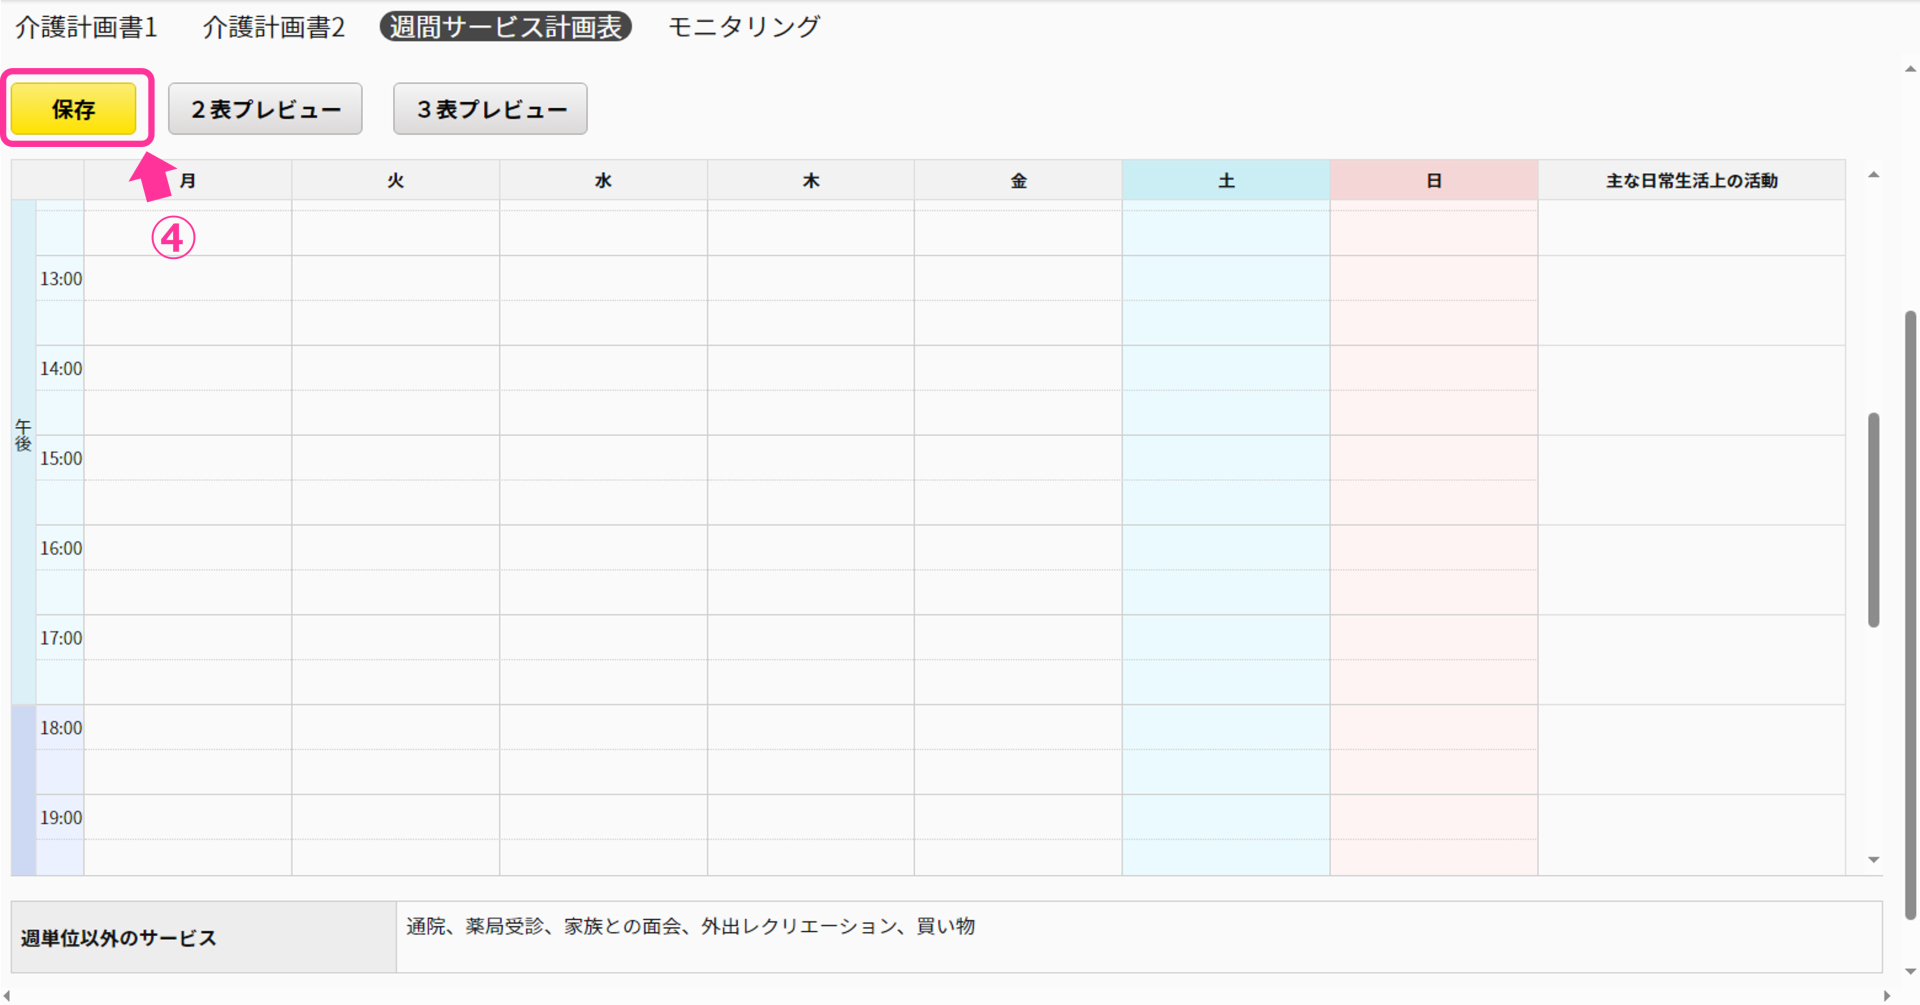Click the schedule table vertical scrollbar thumb

pyautogui.click(x=1873, y=520)
